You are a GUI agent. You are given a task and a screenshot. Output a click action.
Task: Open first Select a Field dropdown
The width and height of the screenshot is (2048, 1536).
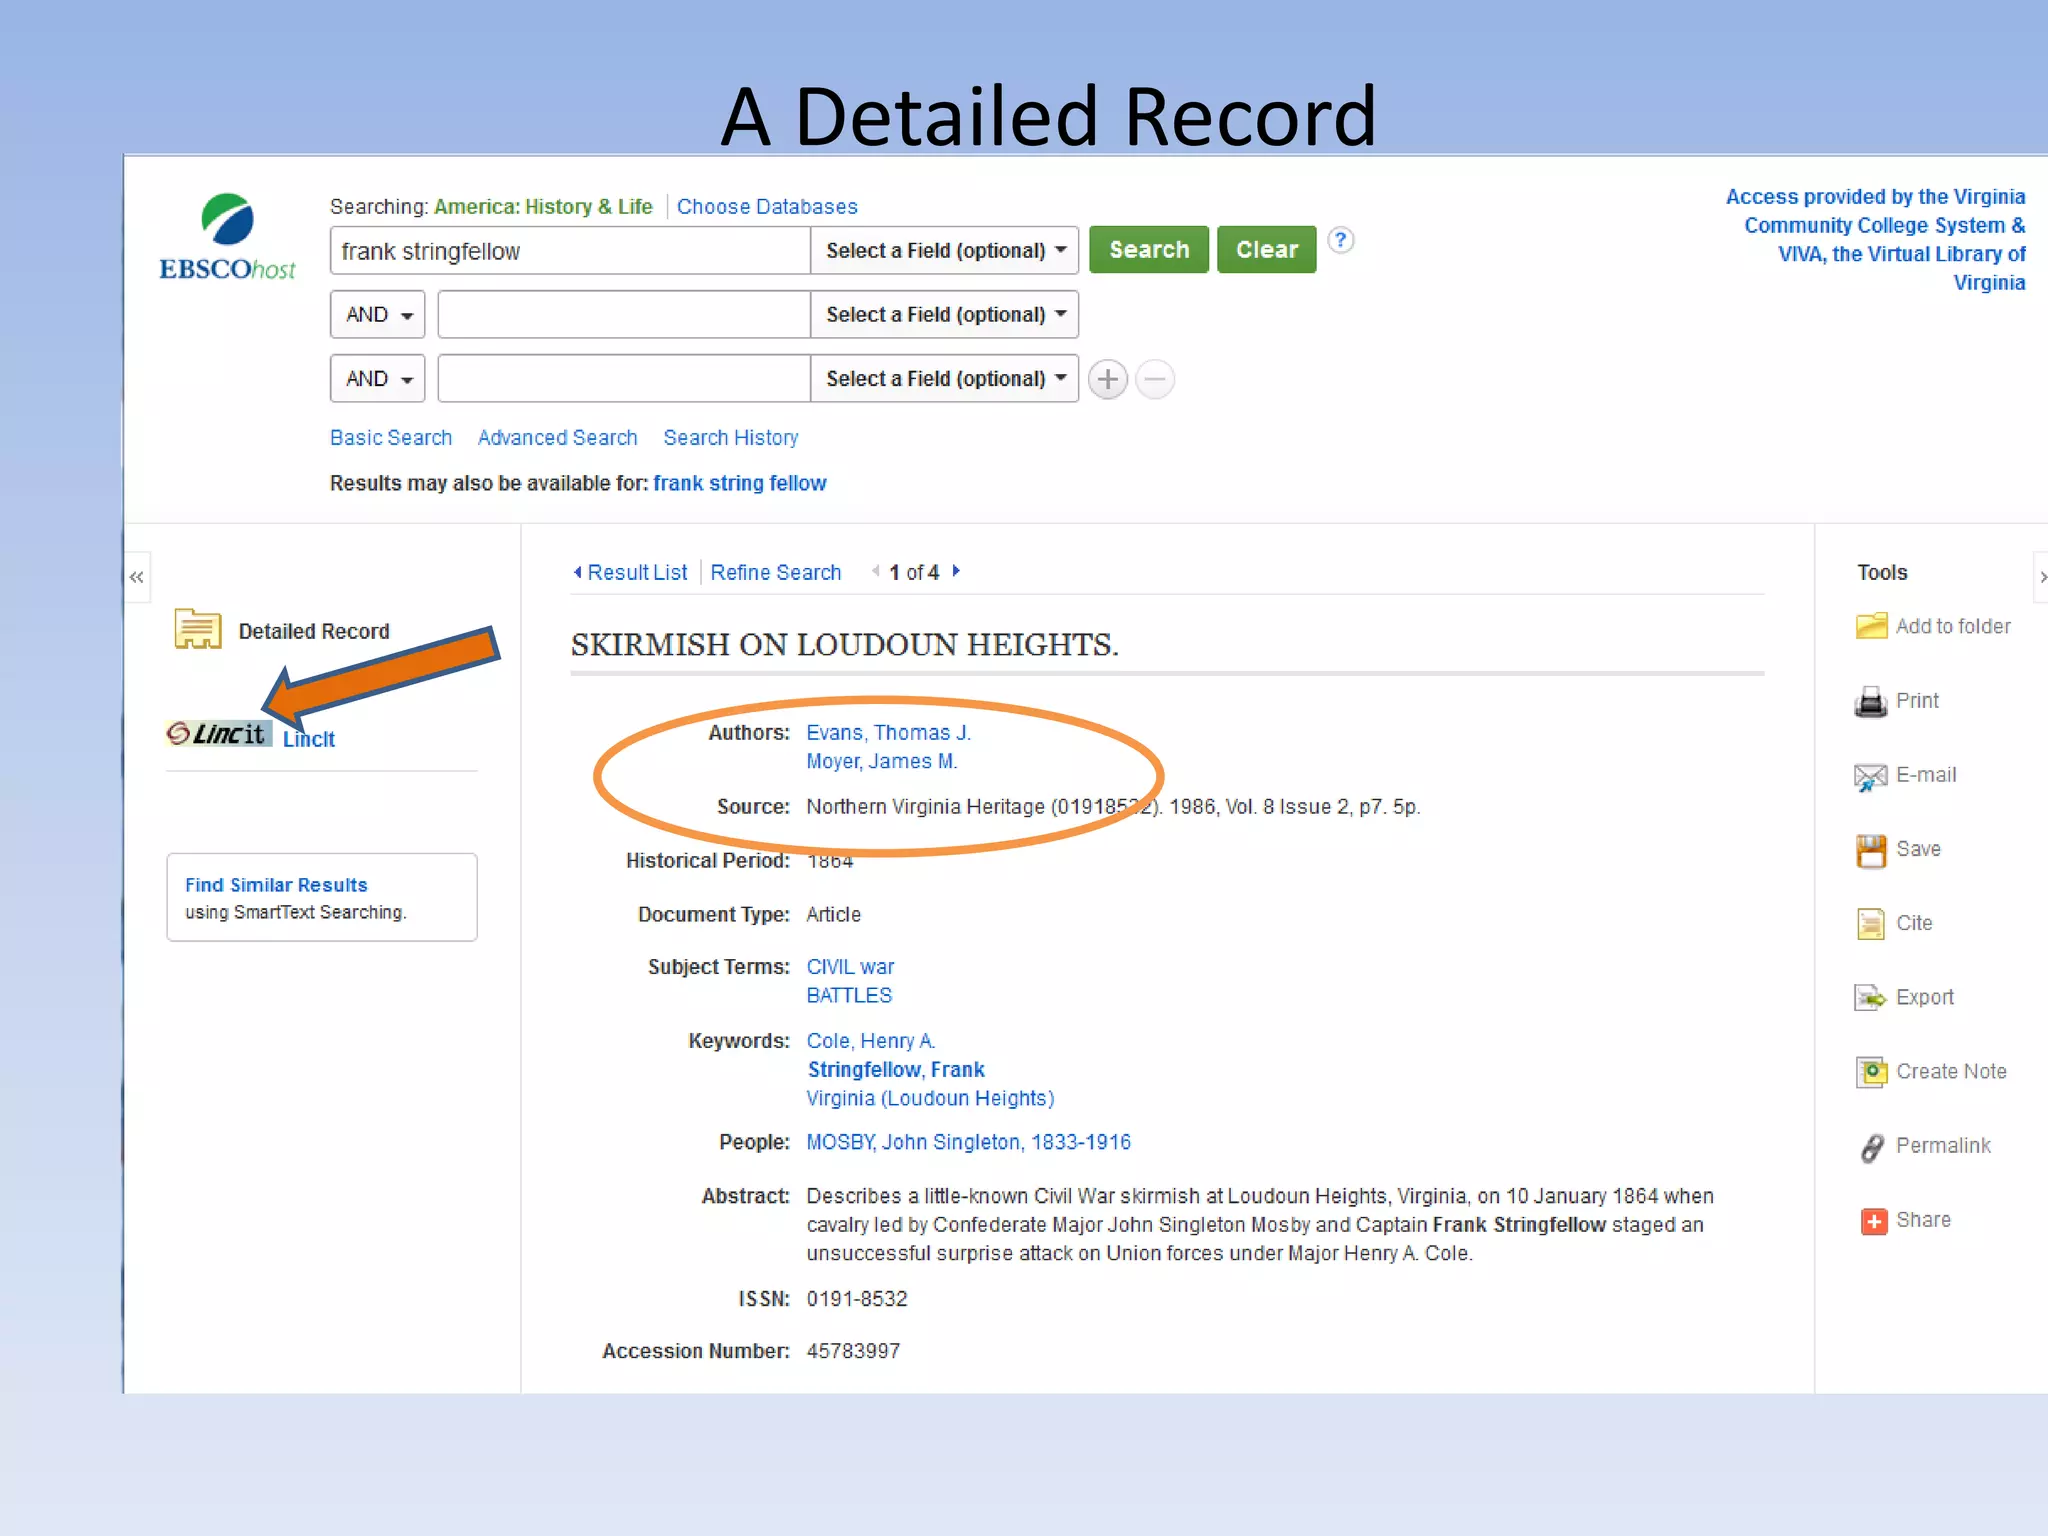point(944,251)
